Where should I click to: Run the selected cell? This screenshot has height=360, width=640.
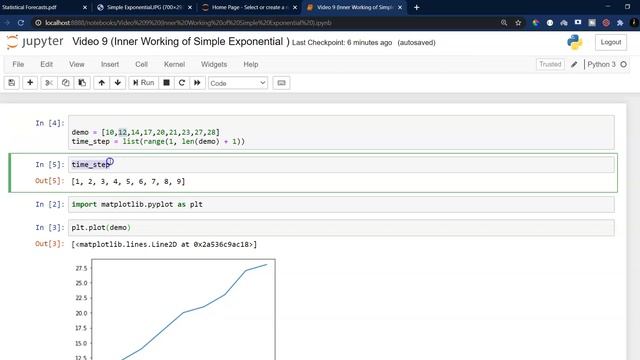143,83
